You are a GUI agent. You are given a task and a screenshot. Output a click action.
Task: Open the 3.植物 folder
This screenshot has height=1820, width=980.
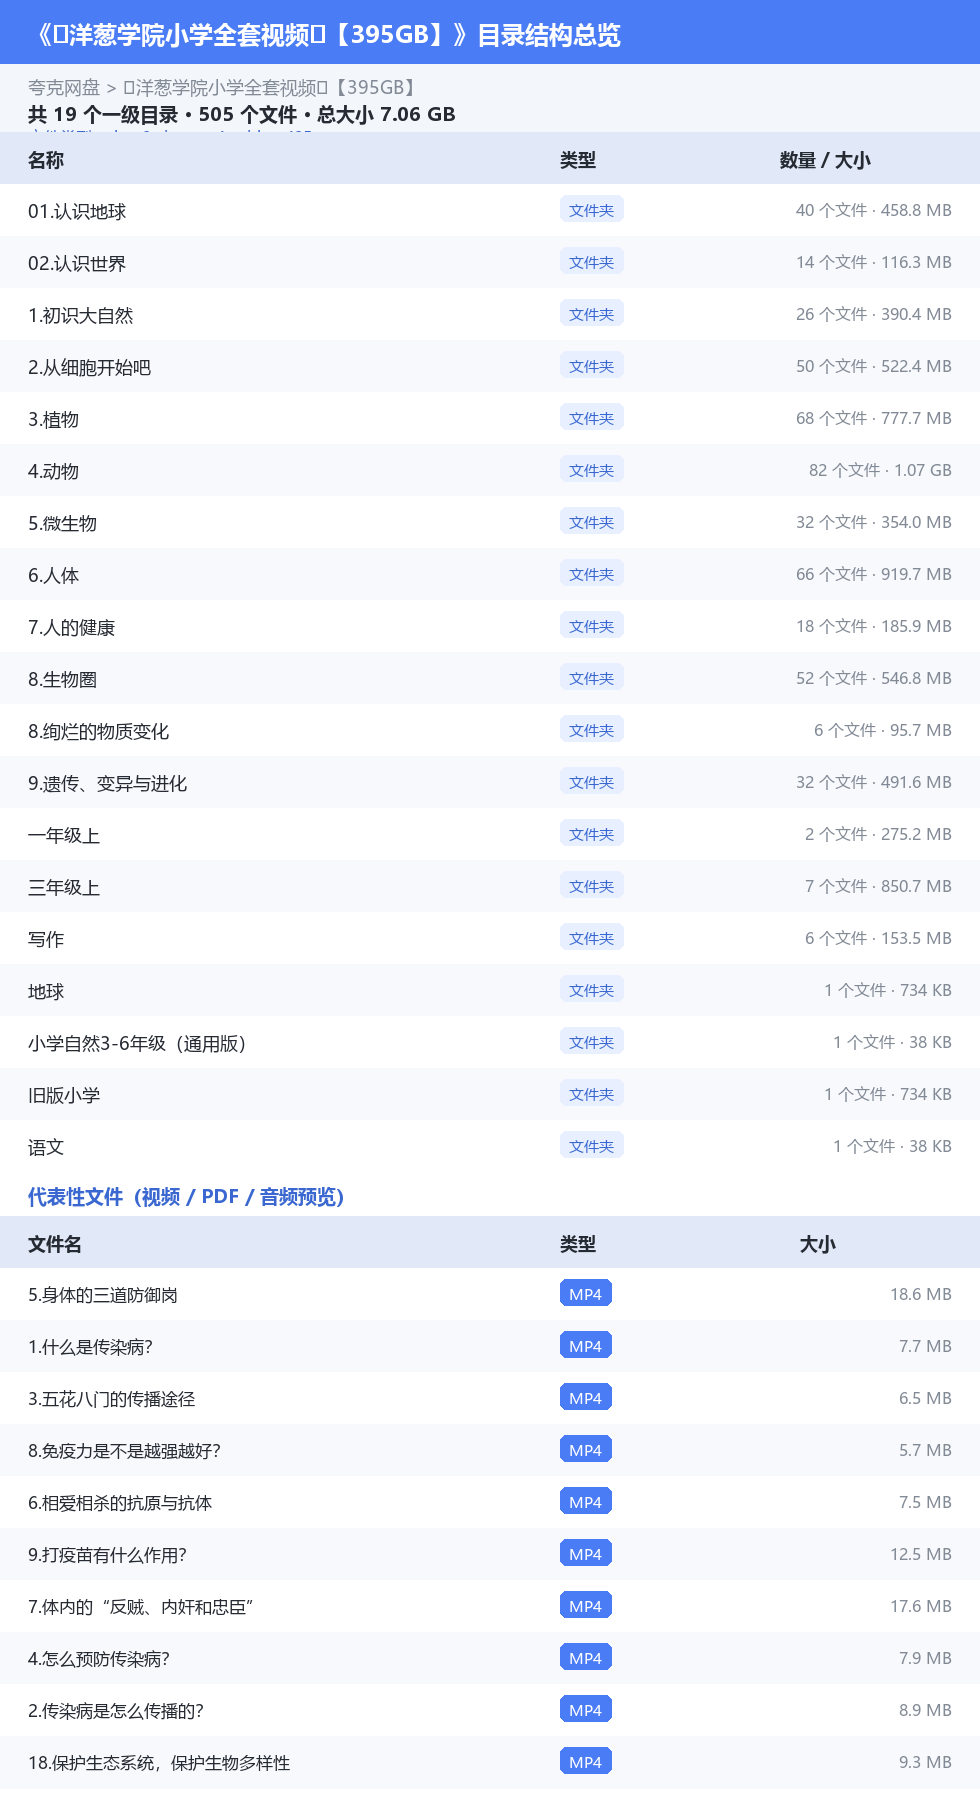[53, 419]
